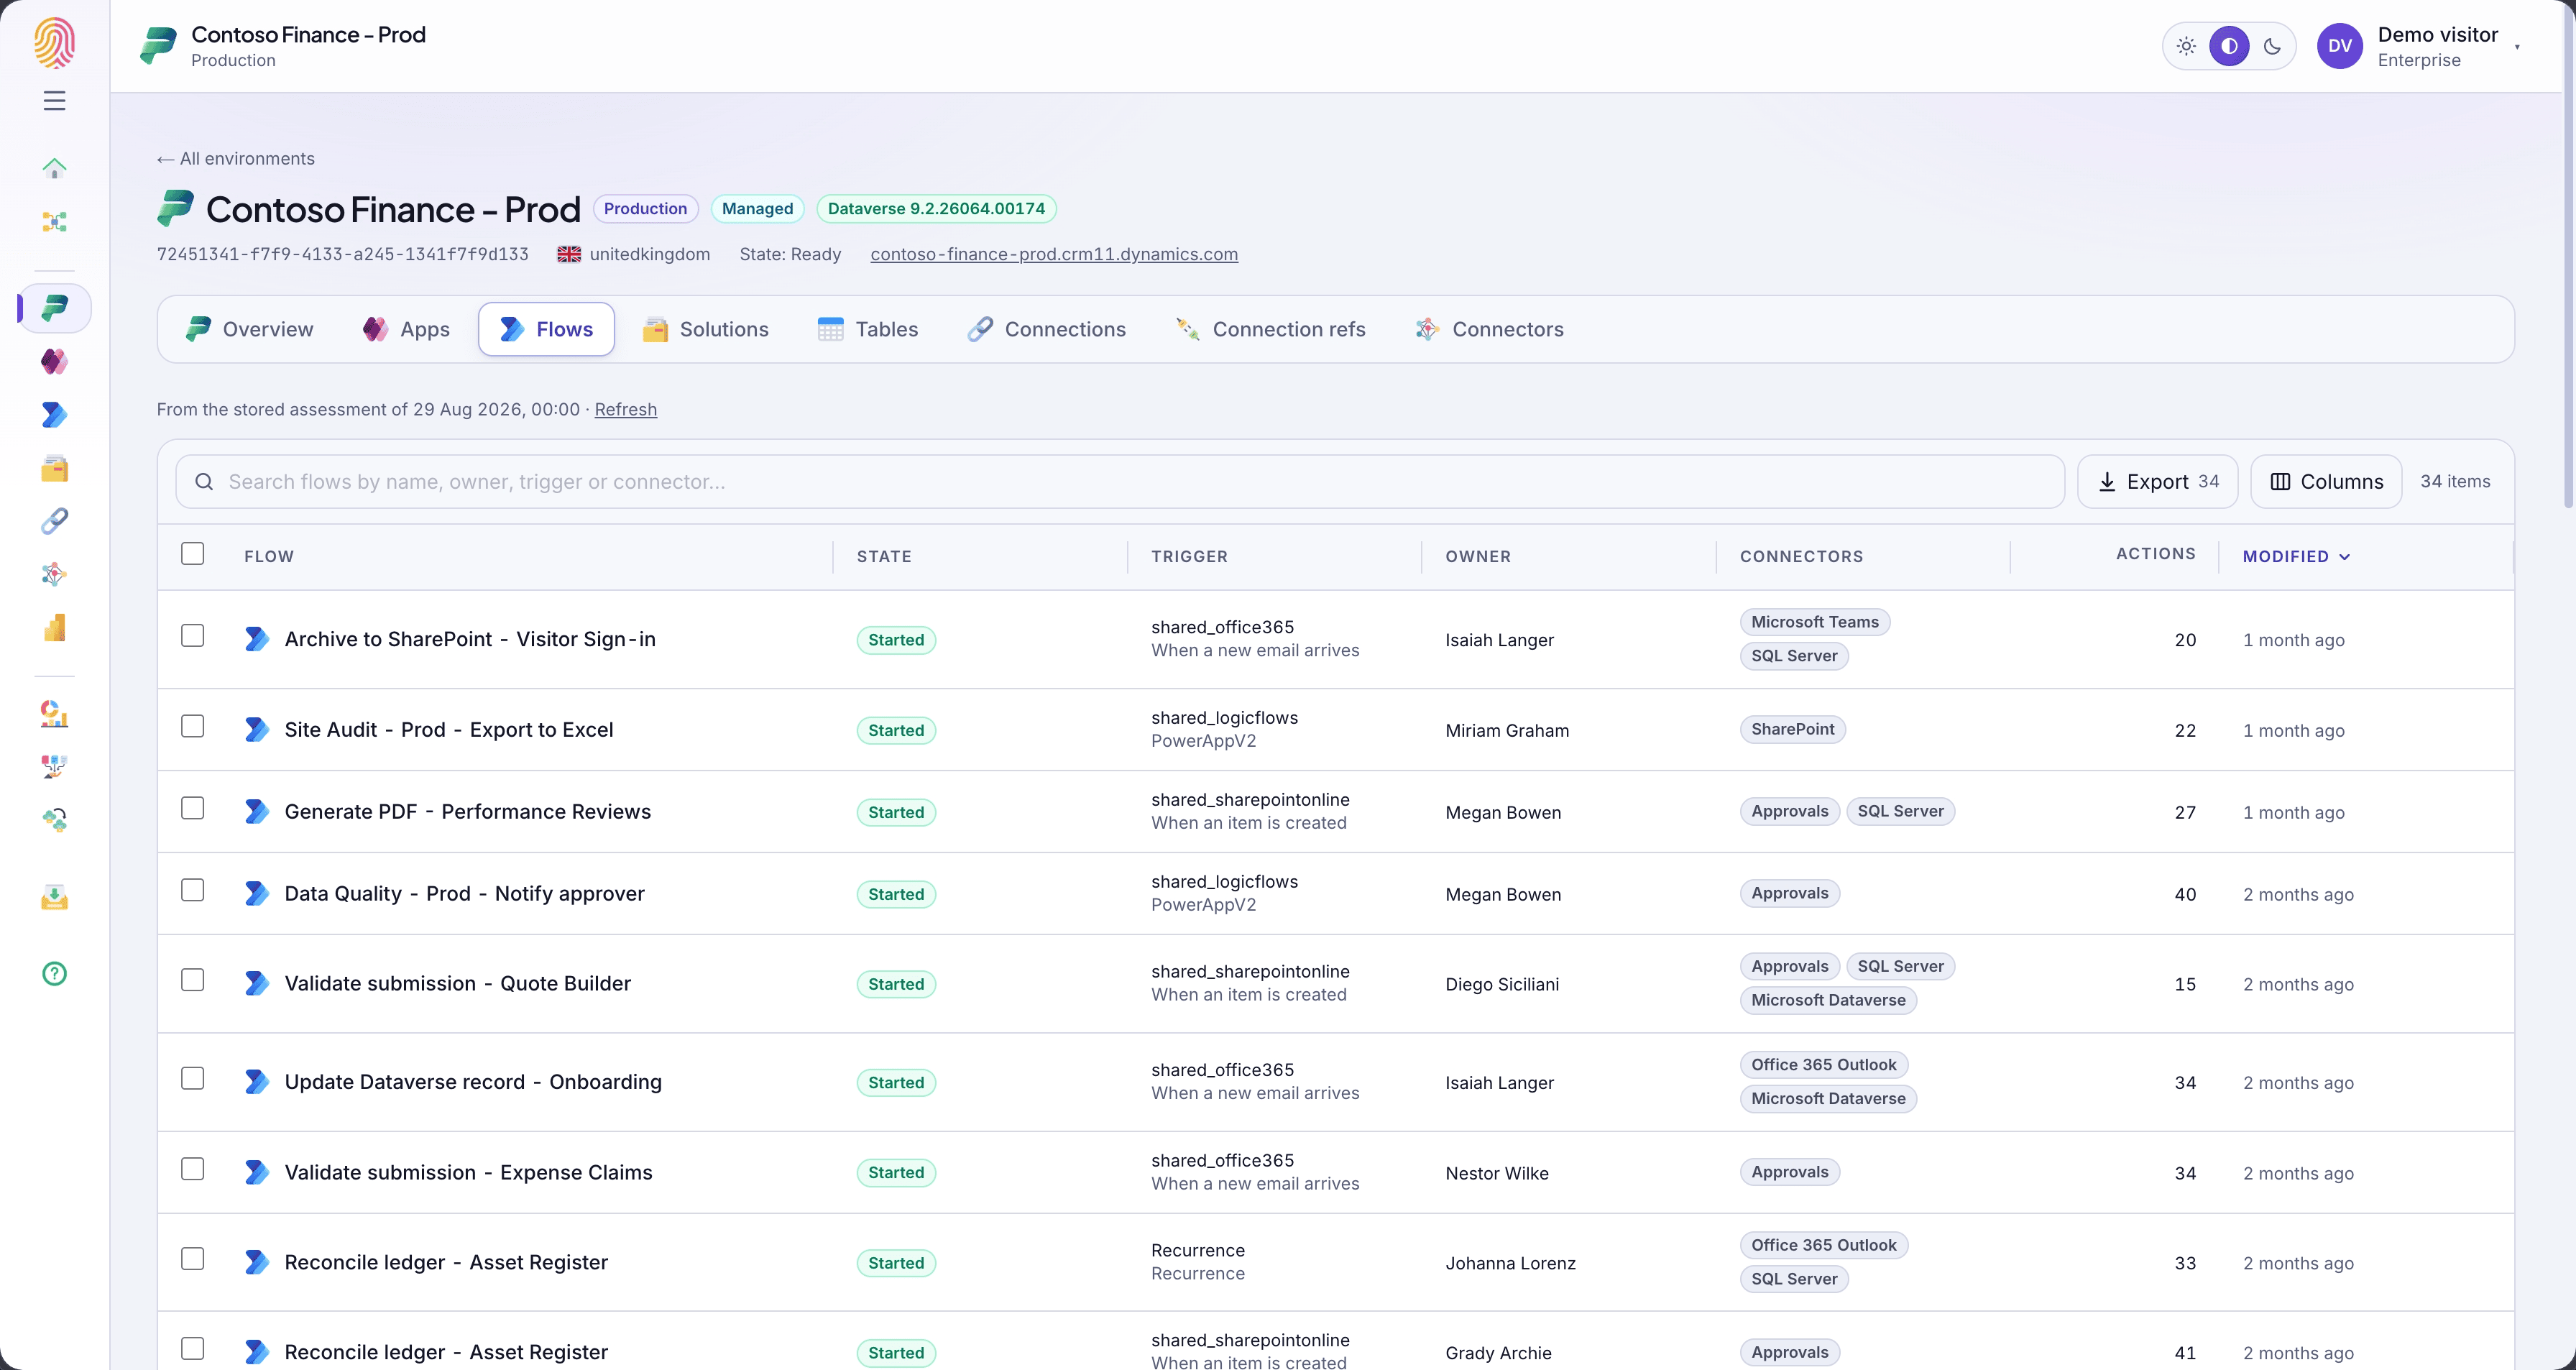
Task: Open Power BI icon in sidebar
Action: 54,628
